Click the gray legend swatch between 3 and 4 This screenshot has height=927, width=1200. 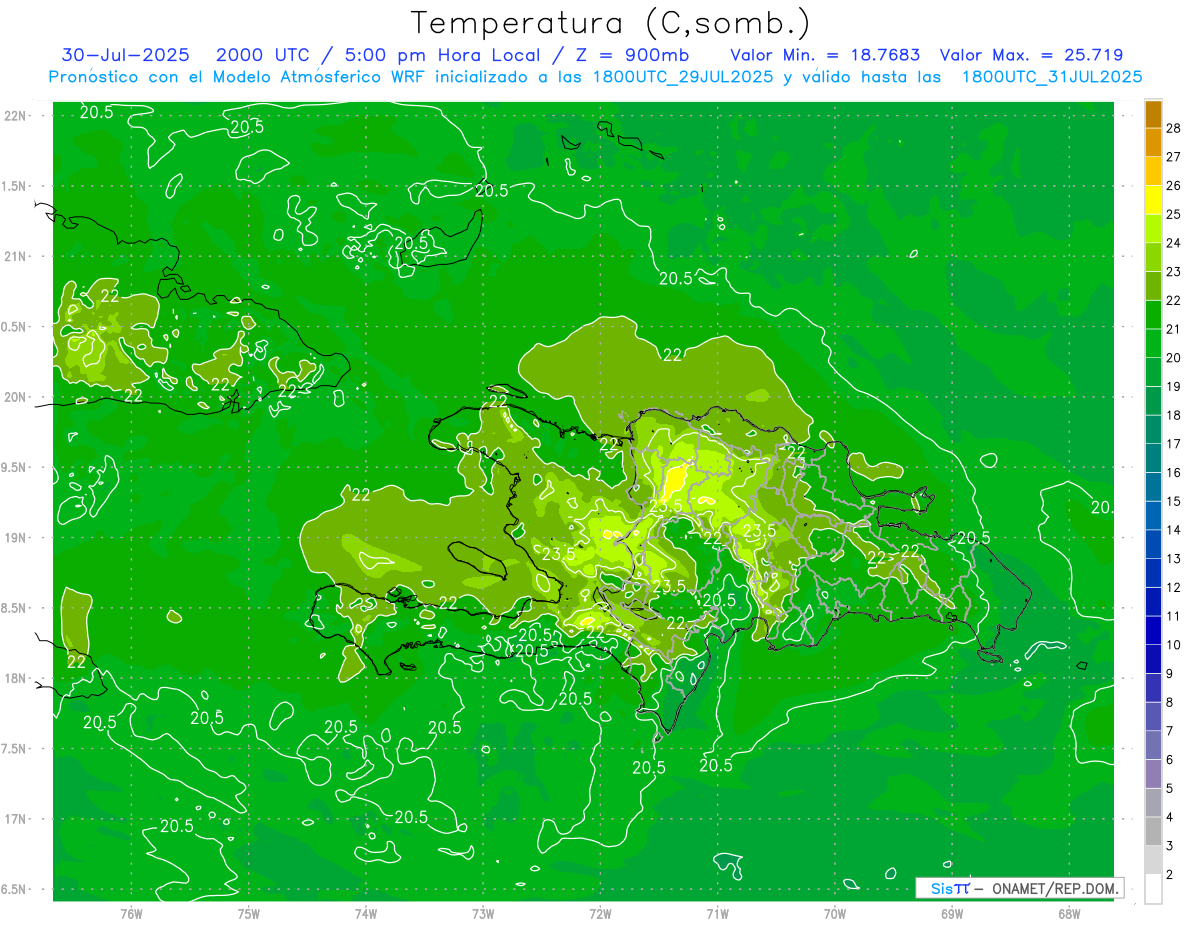1153,831
